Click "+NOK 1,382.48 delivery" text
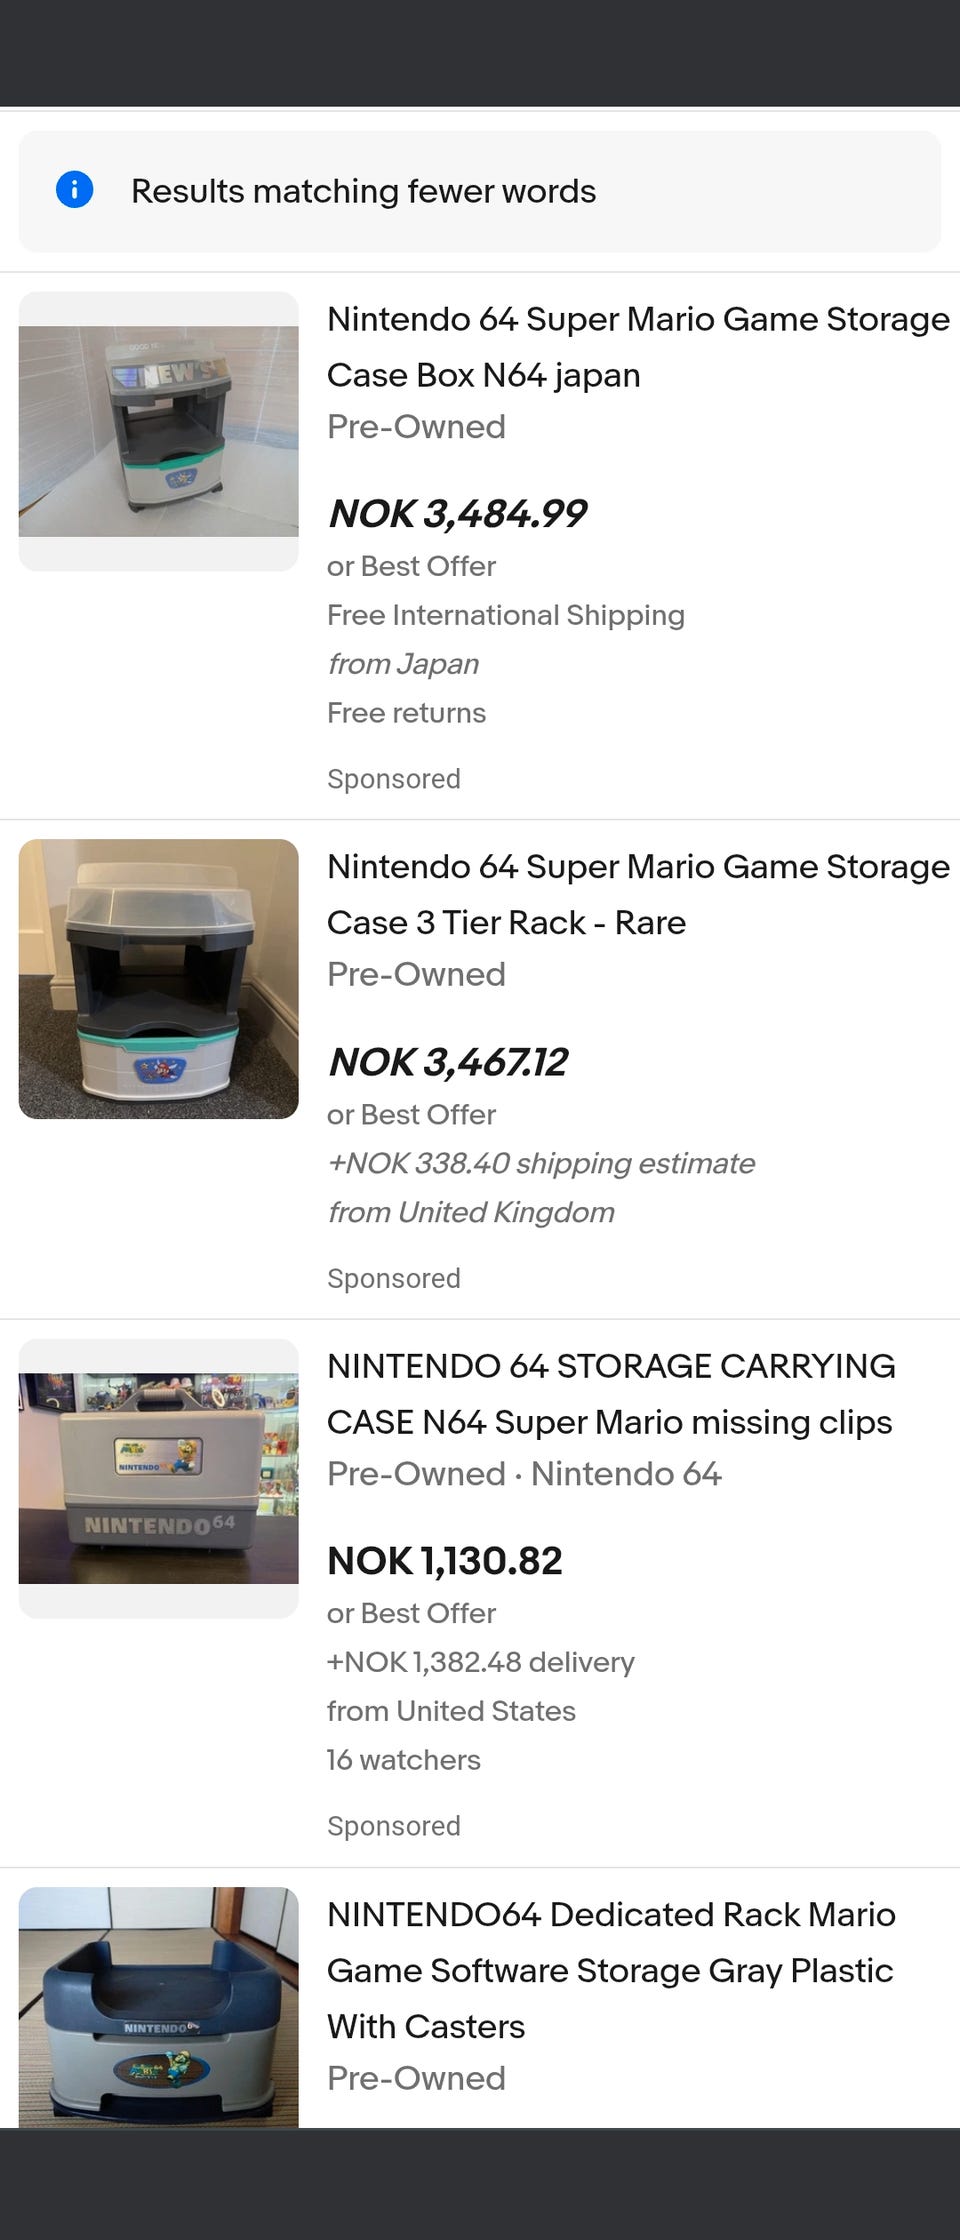The height and width of the screenshot is (2240, 960). [480, 1662]
